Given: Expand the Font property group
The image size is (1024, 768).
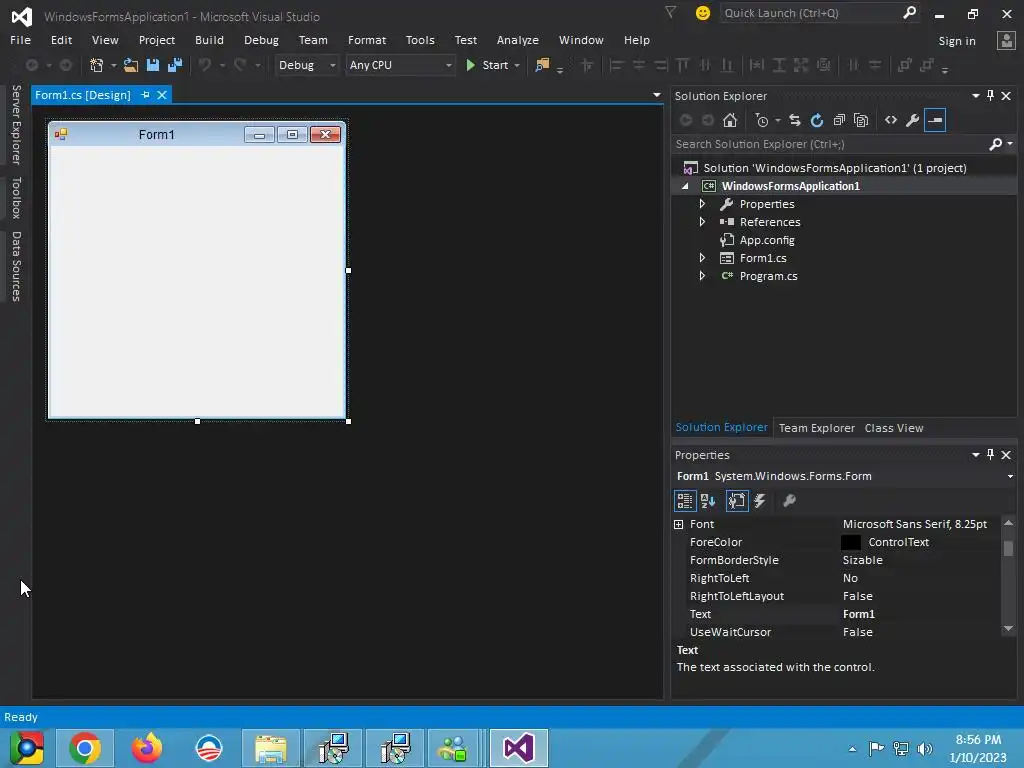Looking at the screenshot, I should point(679,524).
